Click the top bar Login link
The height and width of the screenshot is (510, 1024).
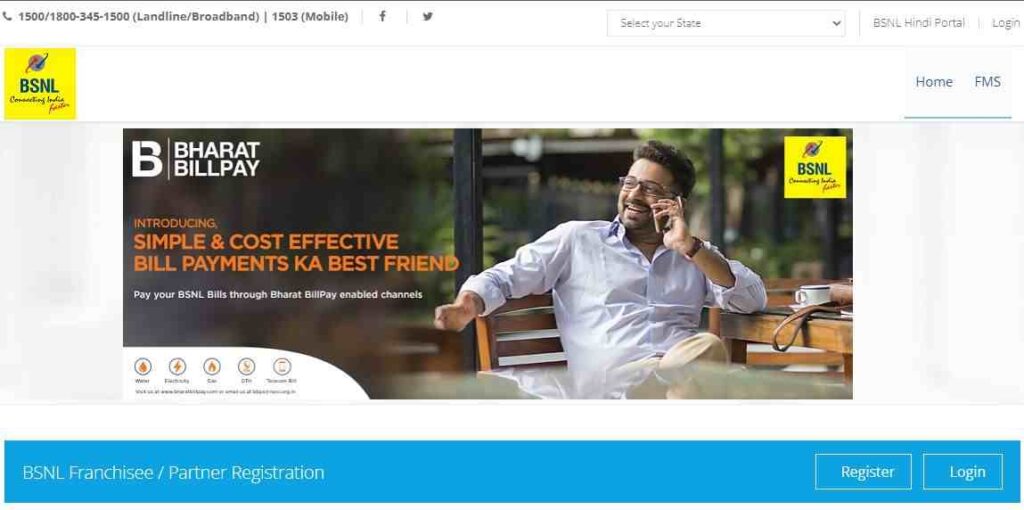pyautogui.click(x=1006, y=23)
